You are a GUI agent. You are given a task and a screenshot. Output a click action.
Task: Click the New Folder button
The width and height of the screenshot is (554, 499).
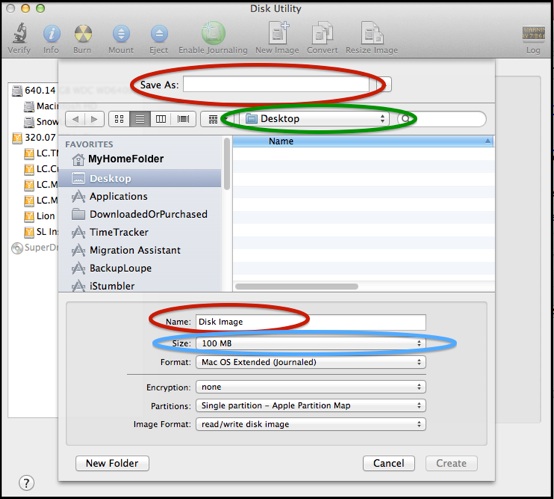point(112,463)
